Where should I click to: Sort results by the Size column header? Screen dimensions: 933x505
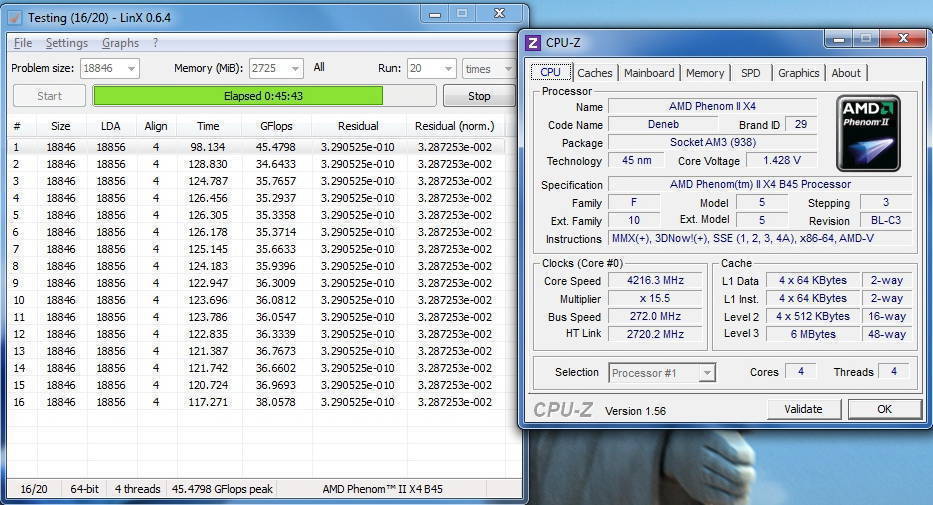tap(61, 126)
